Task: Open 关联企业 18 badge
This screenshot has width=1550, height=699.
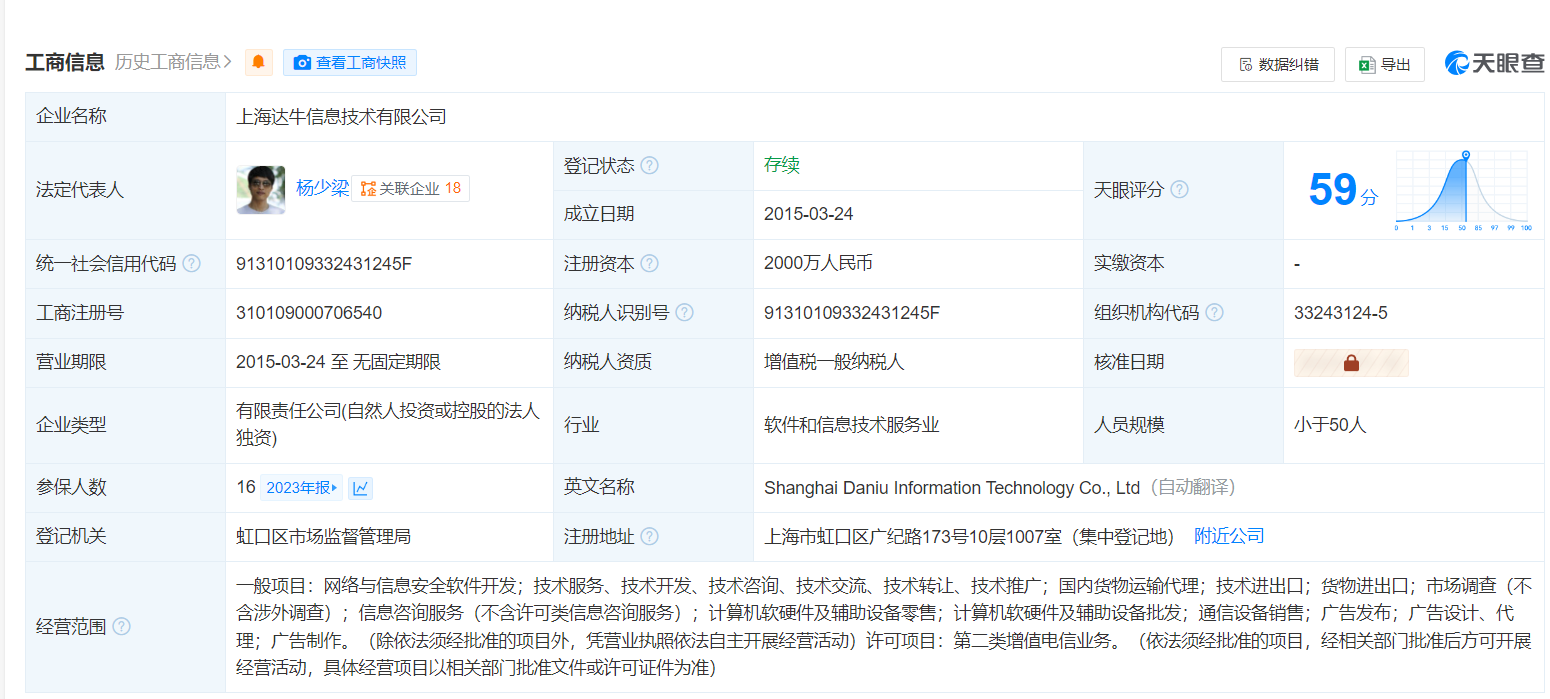Action: click(x=410, y=188)
